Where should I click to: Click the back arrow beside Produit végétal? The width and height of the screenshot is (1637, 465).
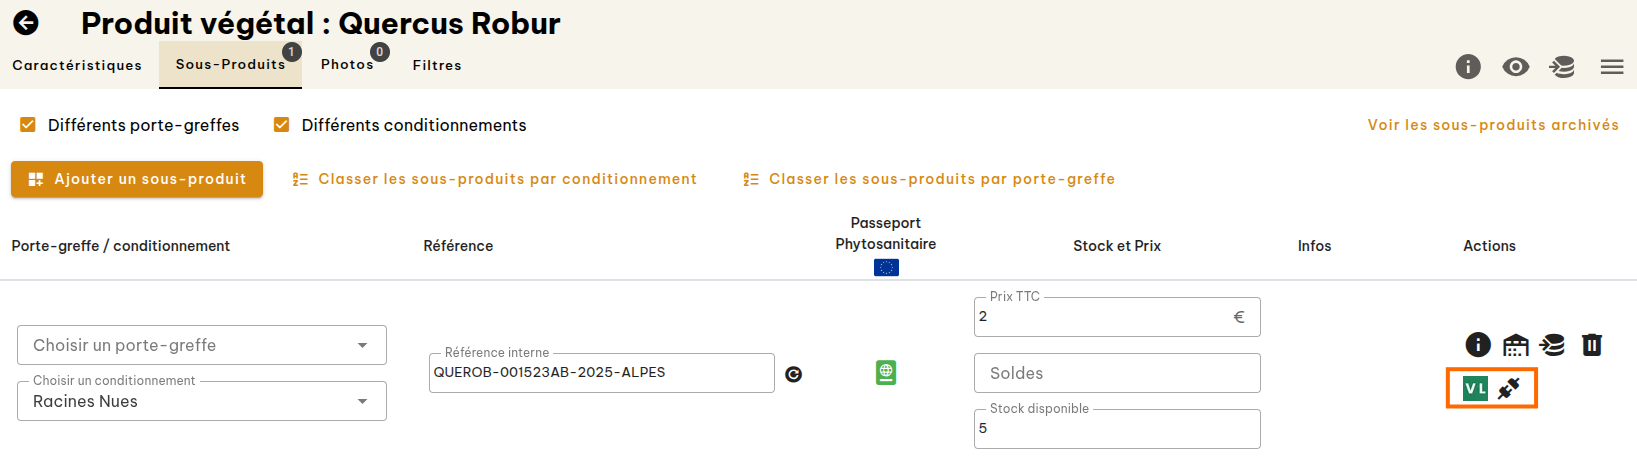26,23
